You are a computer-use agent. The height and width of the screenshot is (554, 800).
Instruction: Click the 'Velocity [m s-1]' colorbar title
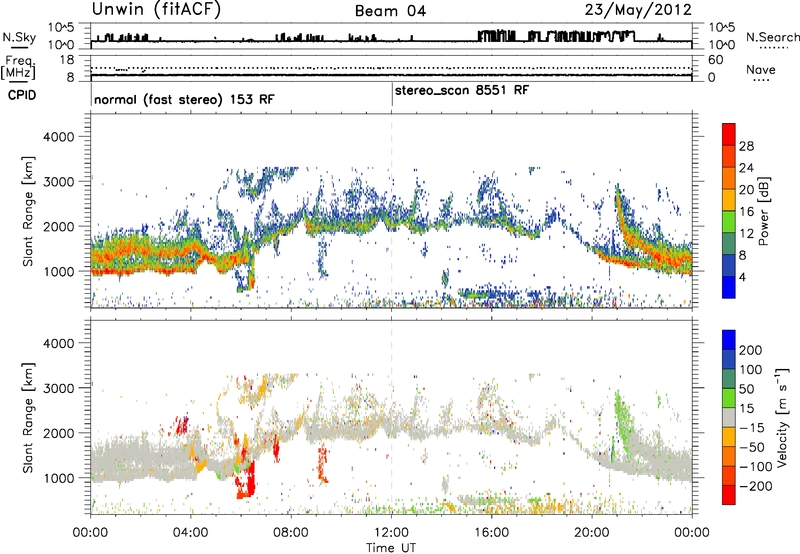coord(783,417)
